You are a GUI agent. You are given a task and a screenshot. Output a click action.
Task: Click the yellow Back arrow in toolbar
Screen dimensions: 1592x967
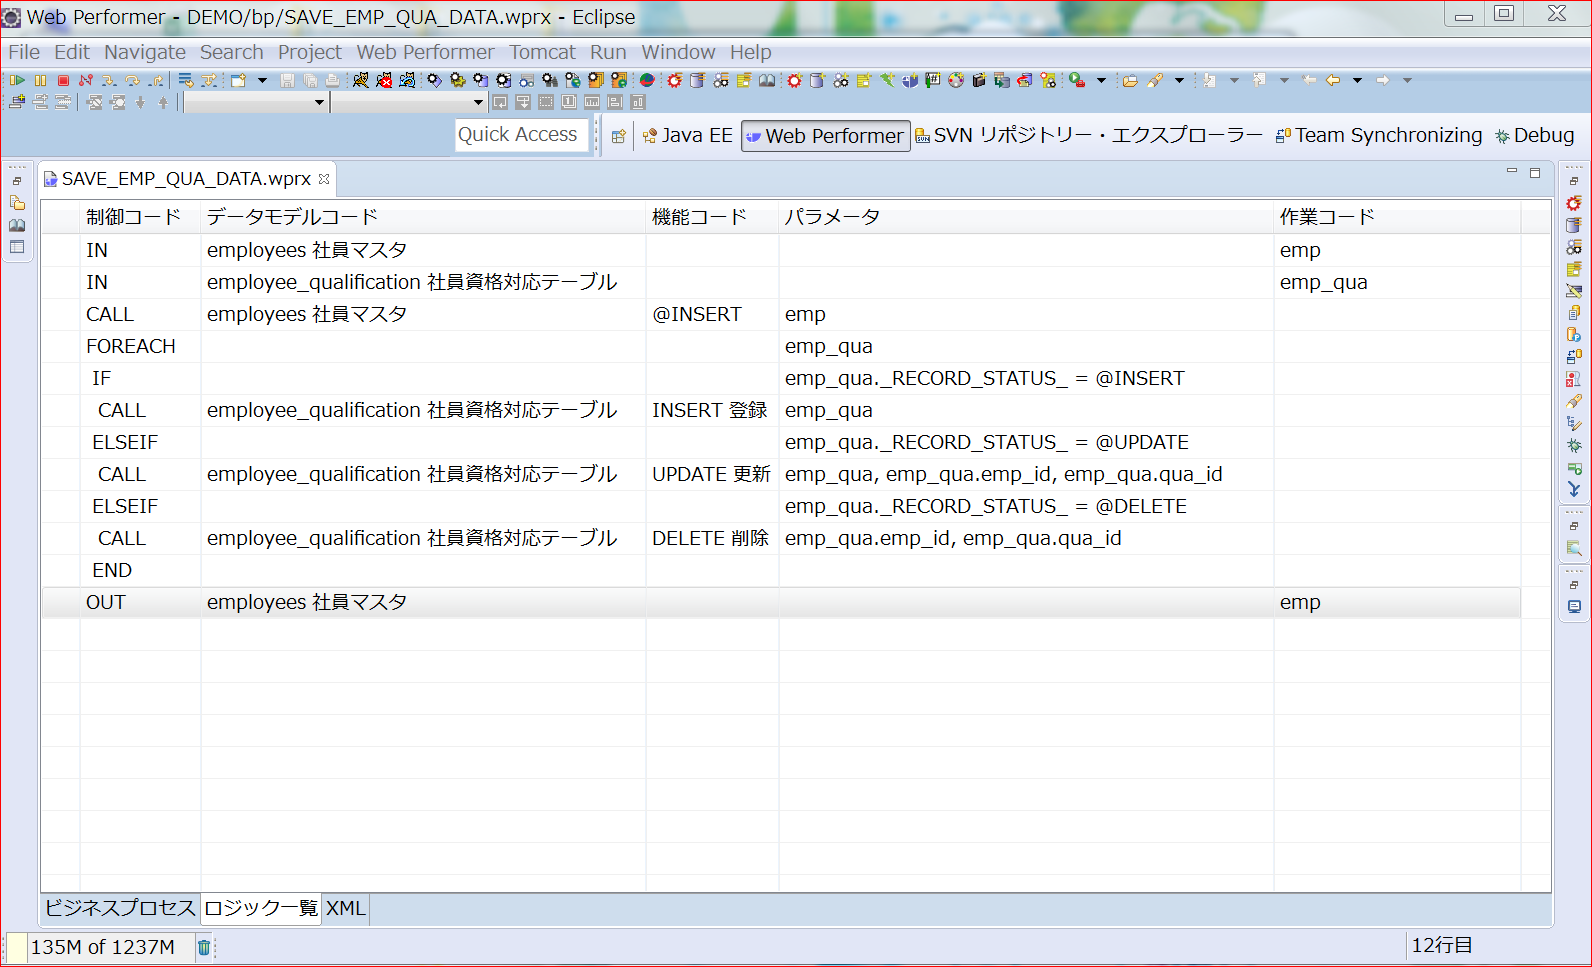(1333, 80)
